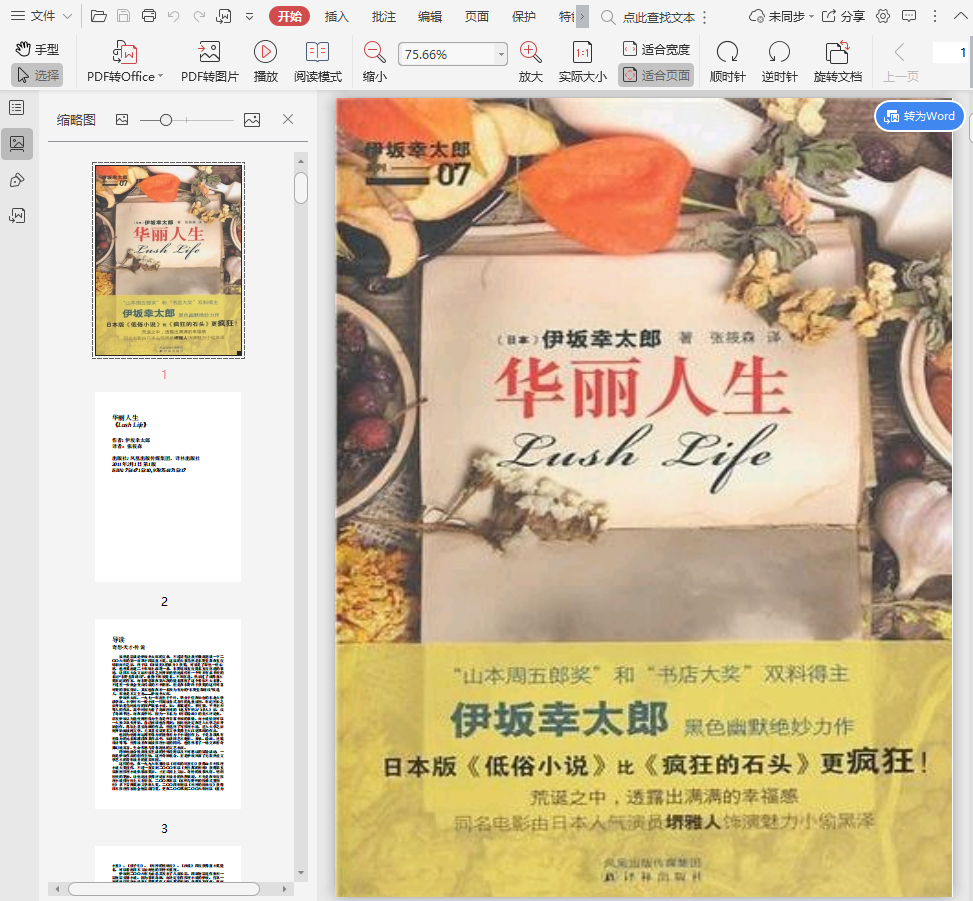Select page 1 thumbnail
The image size is (973, 901).
168,260
